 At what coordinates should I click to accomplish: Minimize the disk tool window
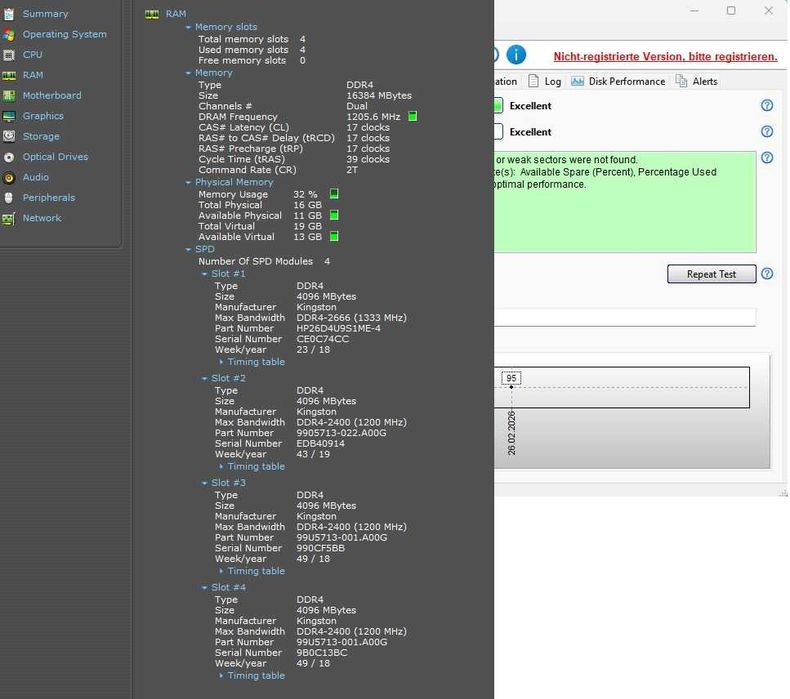pyautogui.click(x=694, y=11)
